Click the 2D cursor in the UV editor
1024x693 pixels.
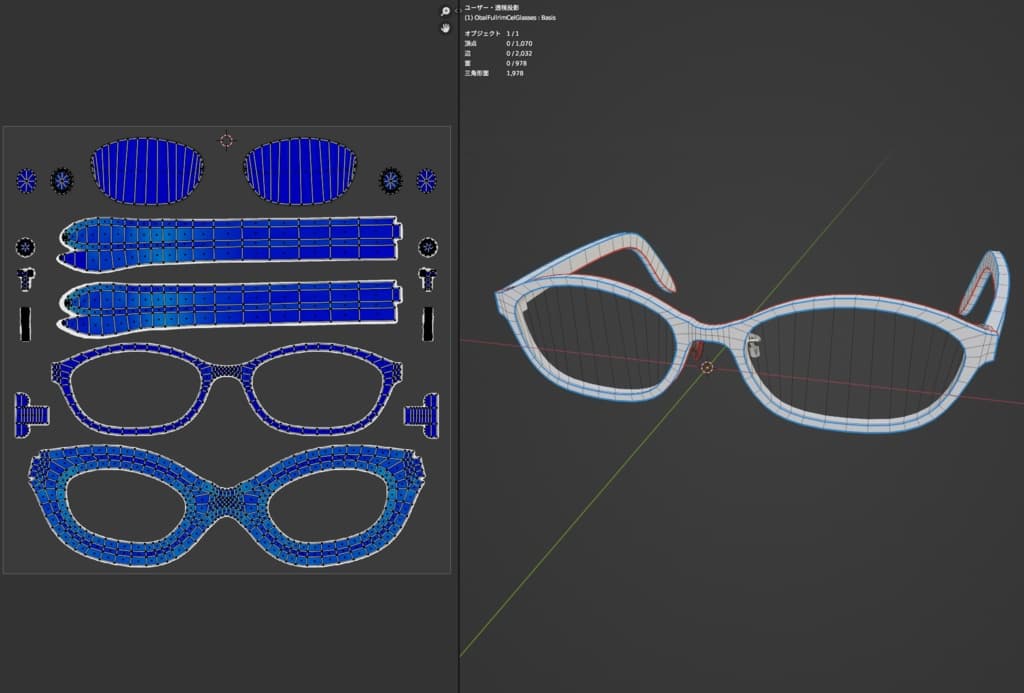[226, 141]
